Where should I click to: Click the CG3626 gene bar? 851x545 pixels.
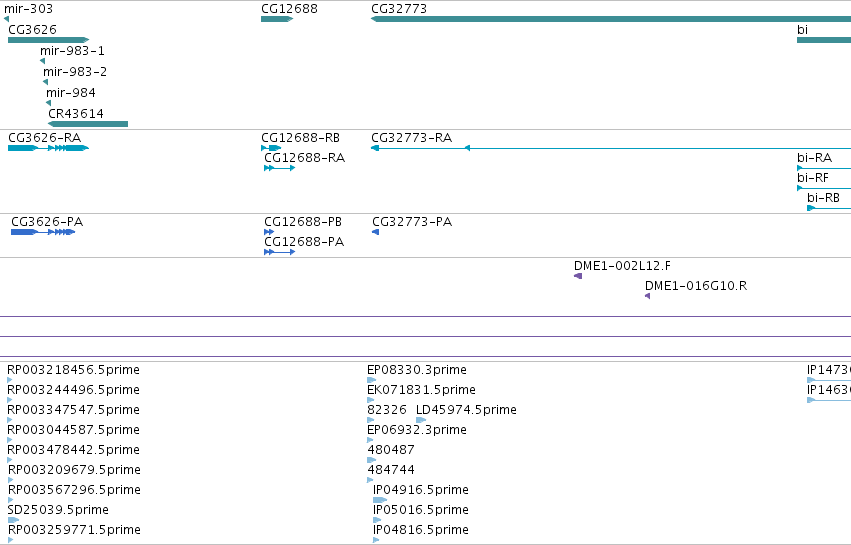coord(48,40)
